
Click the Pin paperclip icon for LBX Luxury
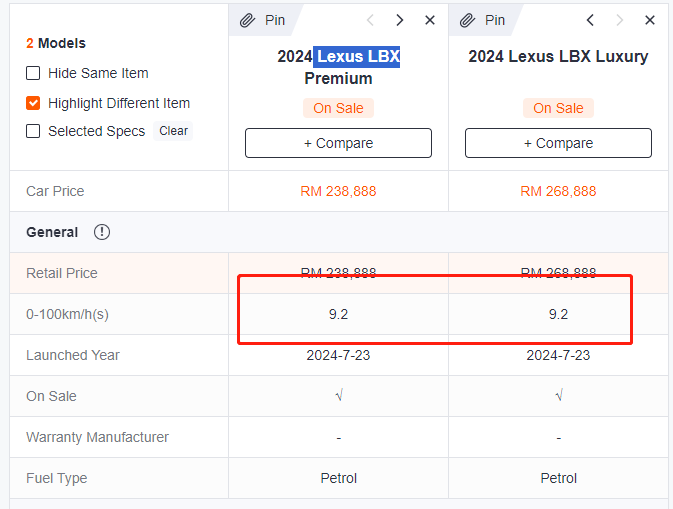coord(467,20)
